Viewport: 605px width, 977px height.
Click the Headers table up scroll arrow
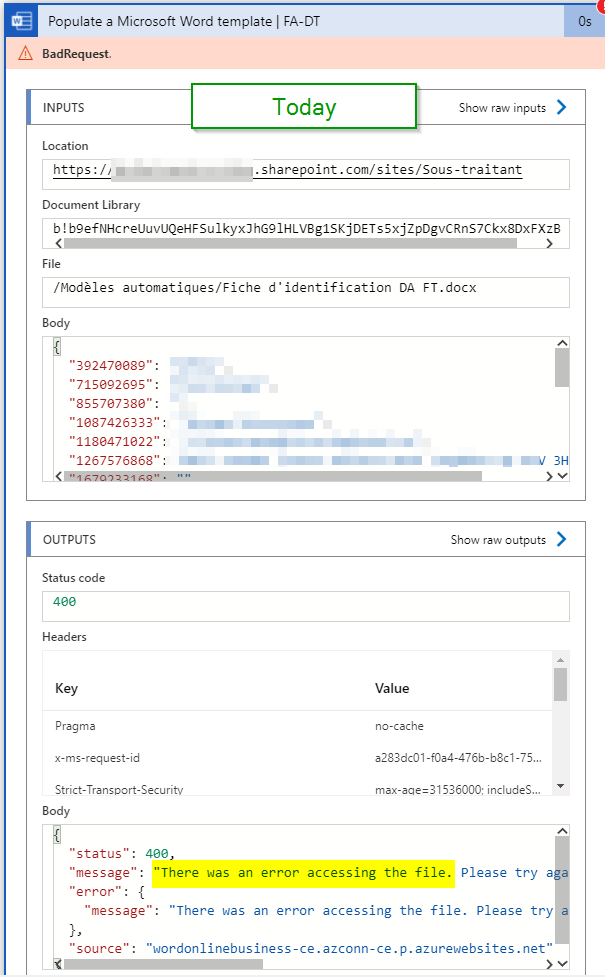pos(560,659)
